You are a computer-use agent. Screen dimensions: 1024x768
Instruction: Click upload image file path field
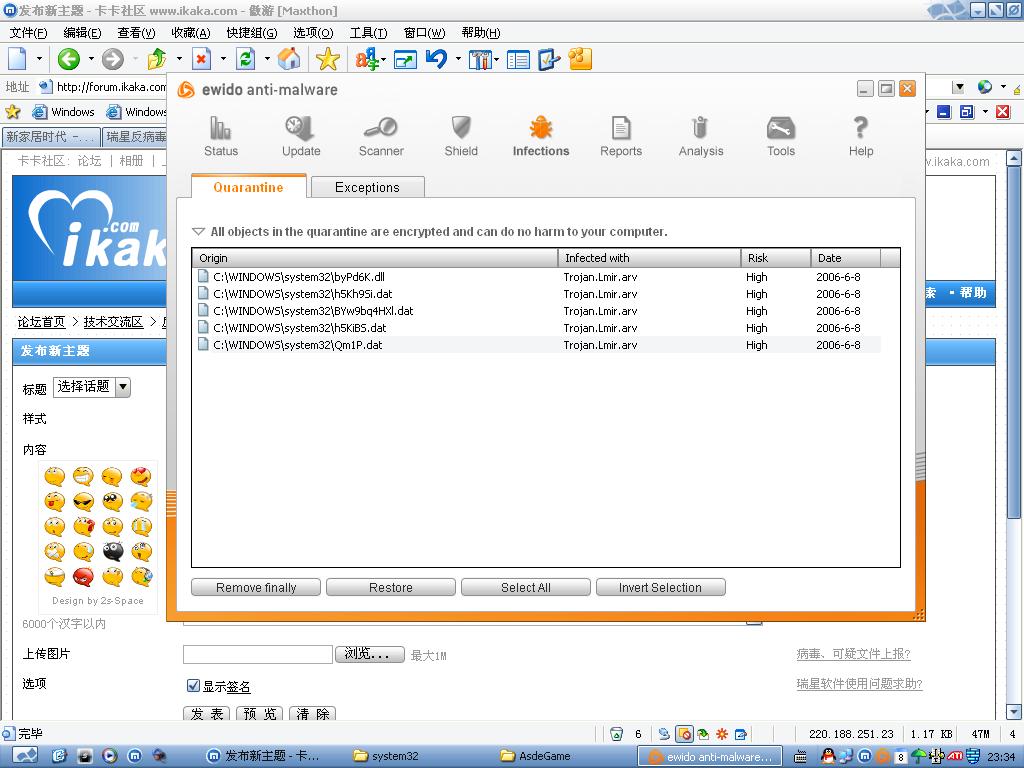(258, 654)
